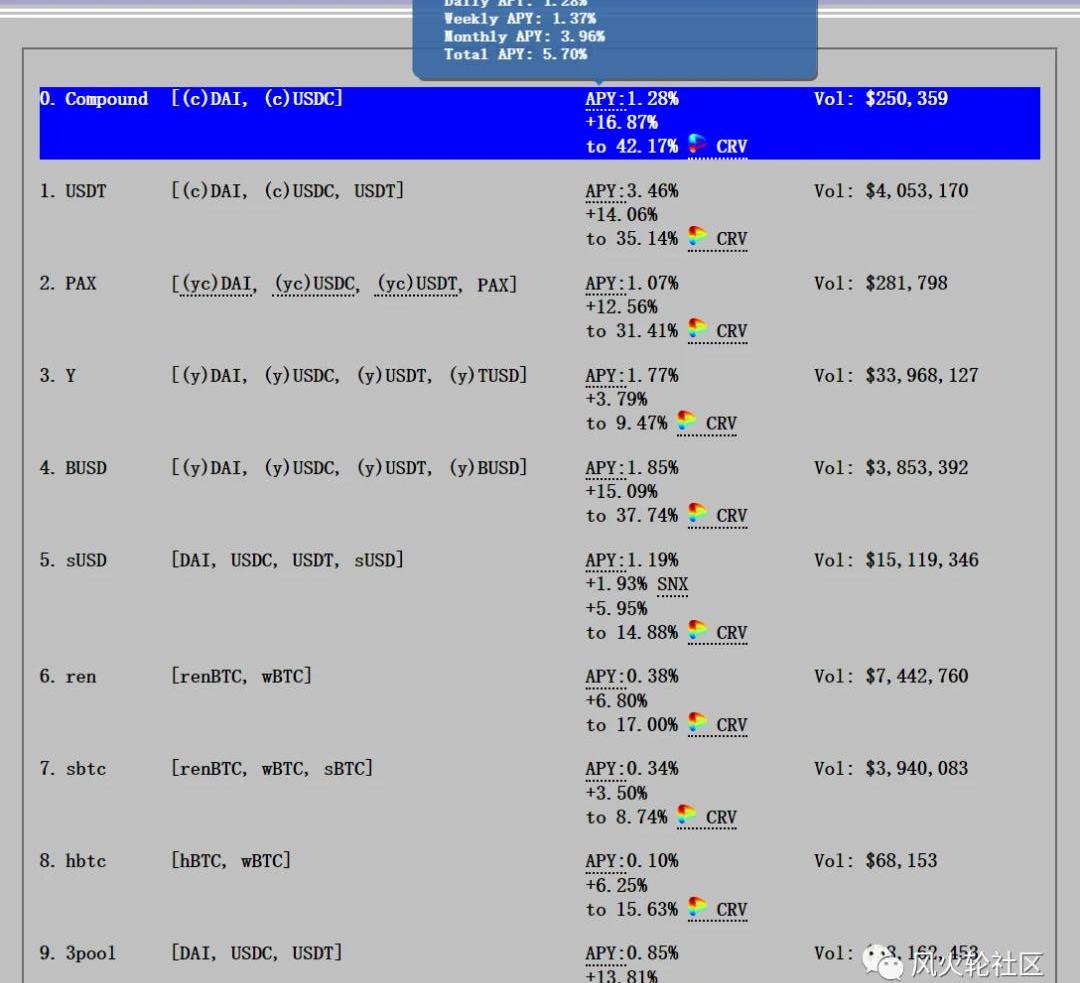Click the underlined (yc)DAI coin in PAX row
Image resolution: width=1080 pixels, height=983 pixels.
(x=218, y=284)
